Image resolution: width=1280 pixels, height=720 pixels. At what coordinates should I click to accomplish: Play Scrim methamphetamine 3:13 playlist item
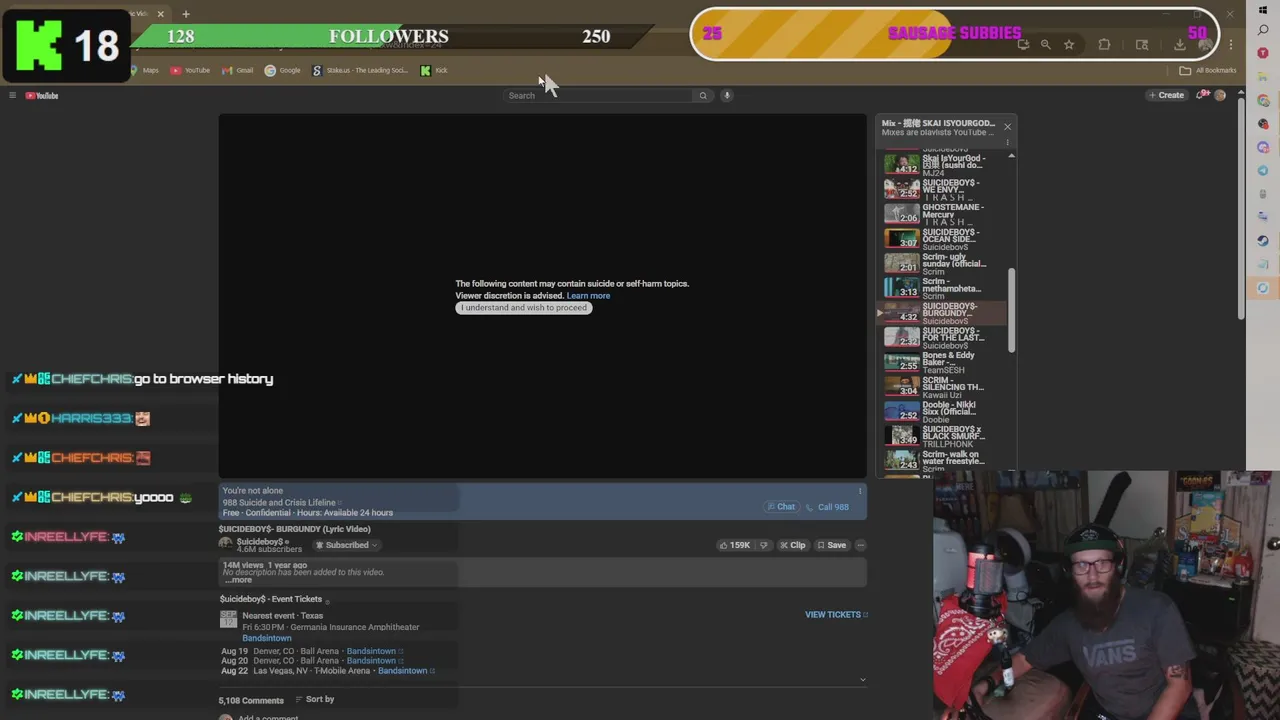coord(945,288)
